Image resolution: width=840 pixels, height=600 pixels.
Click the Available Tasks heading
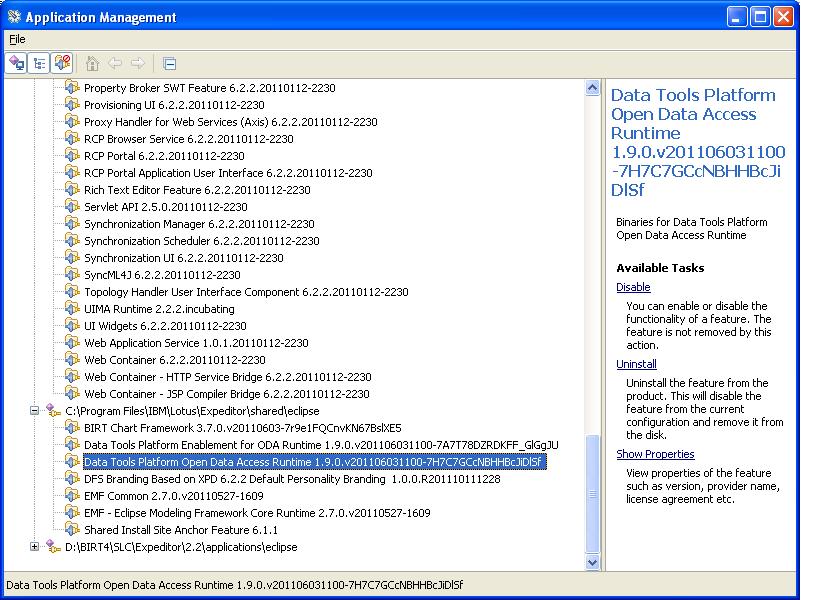(x=660, y=268)
